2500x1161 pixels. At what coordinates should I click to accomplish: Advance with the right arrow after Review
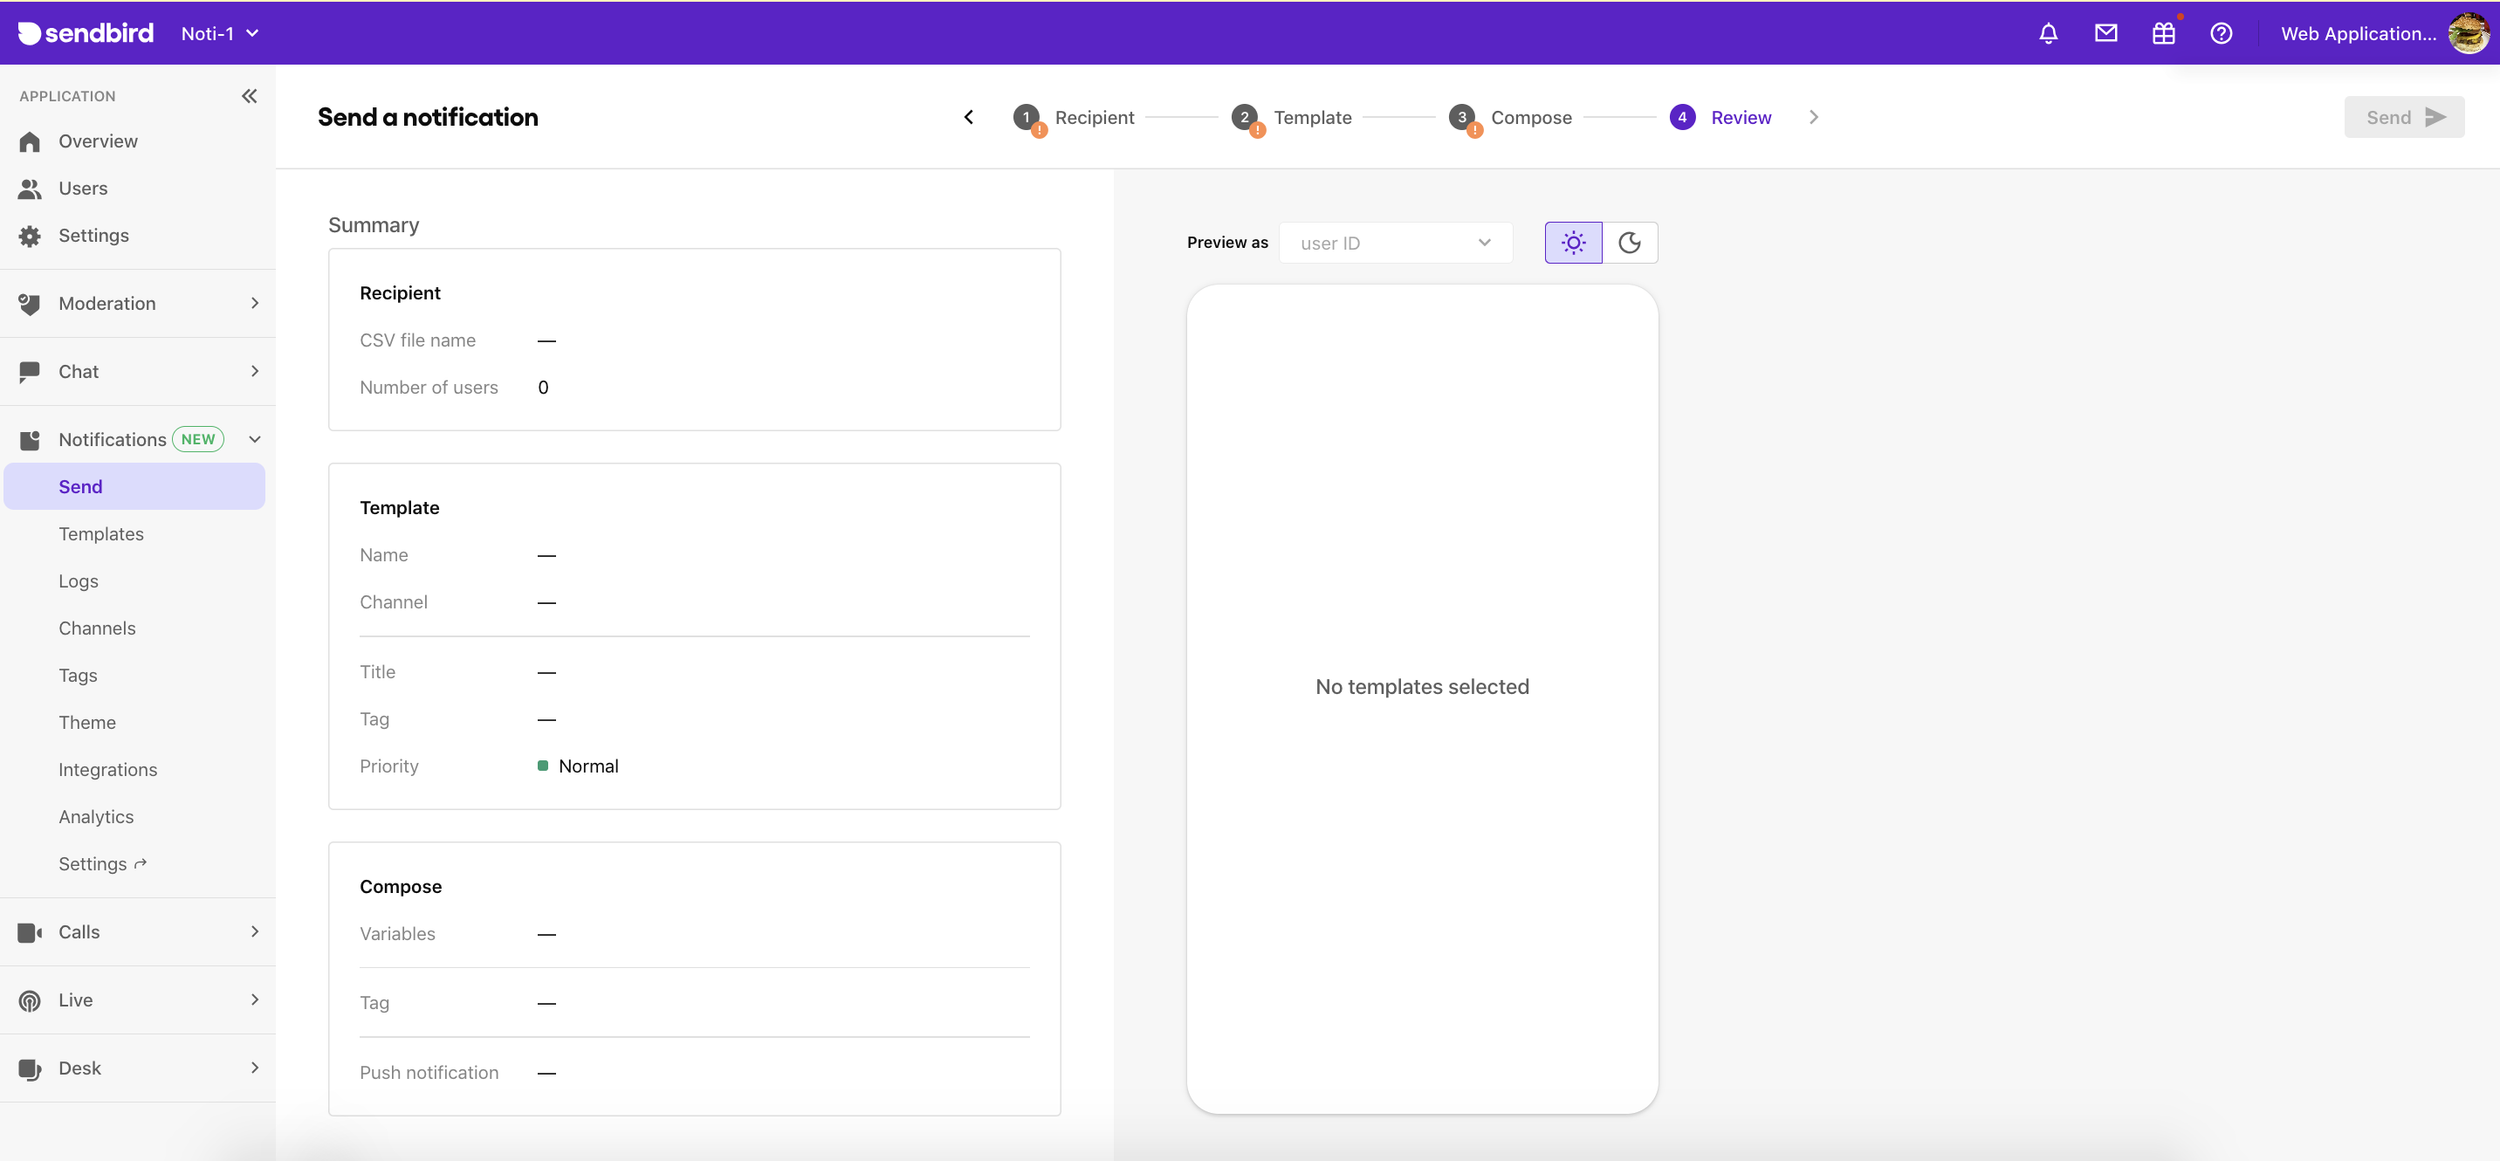(x=1813, y=117)
